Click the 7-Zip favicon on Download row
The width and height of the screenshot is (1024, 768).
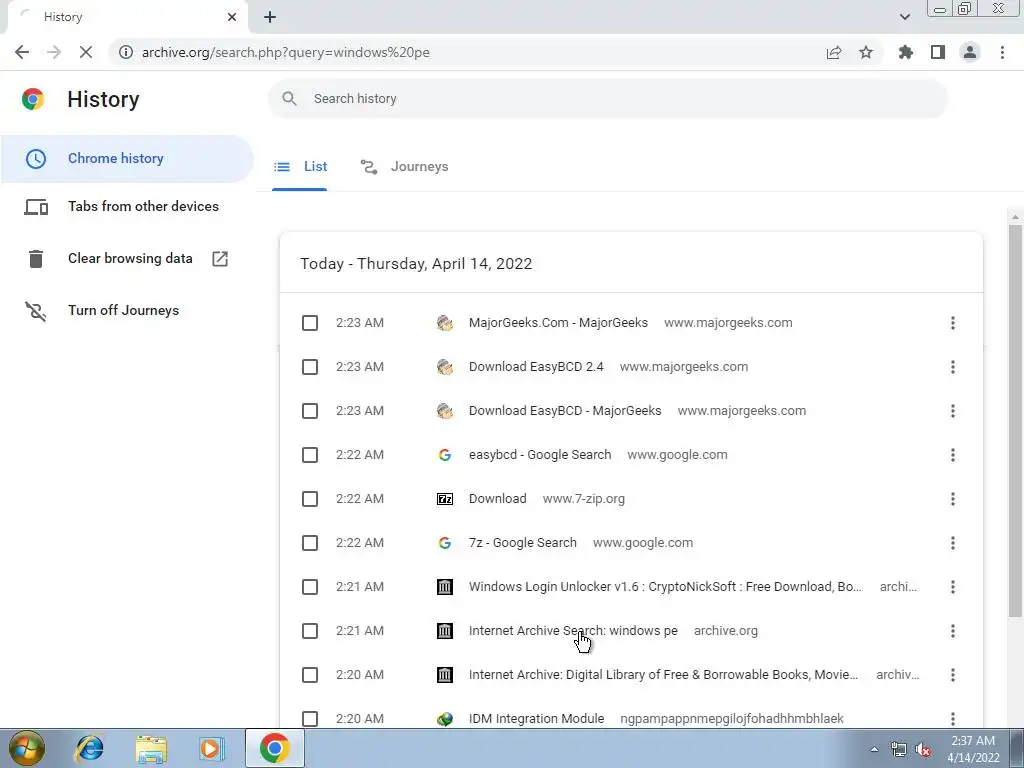445,499
